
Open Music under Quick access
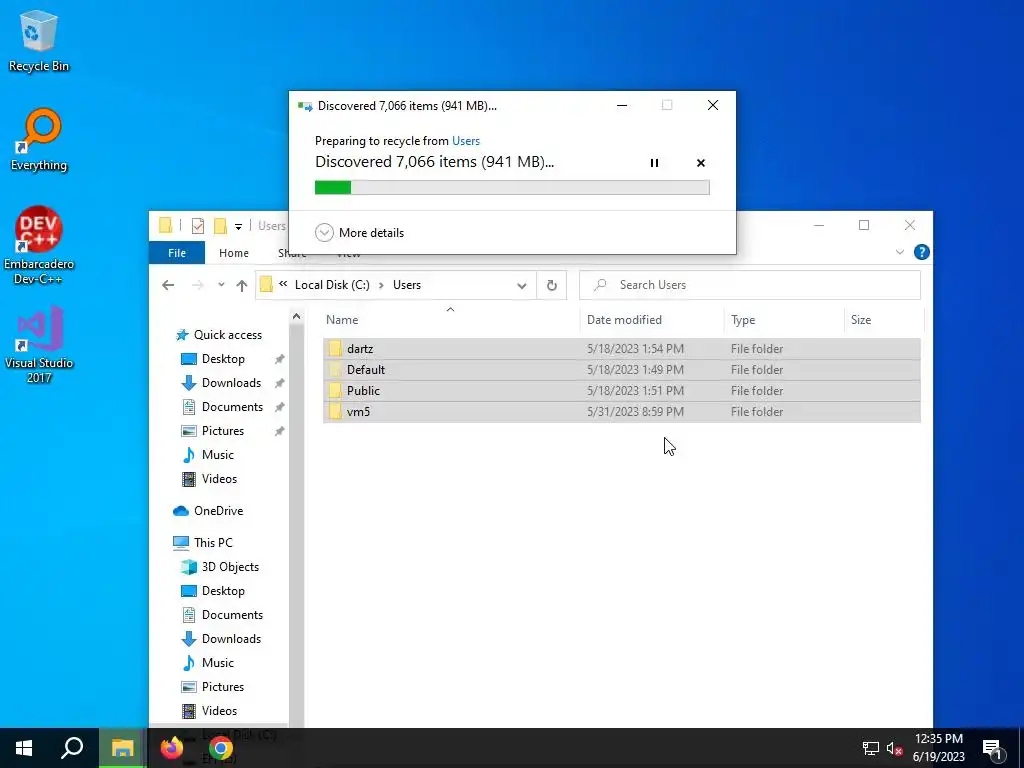[217, 455]
